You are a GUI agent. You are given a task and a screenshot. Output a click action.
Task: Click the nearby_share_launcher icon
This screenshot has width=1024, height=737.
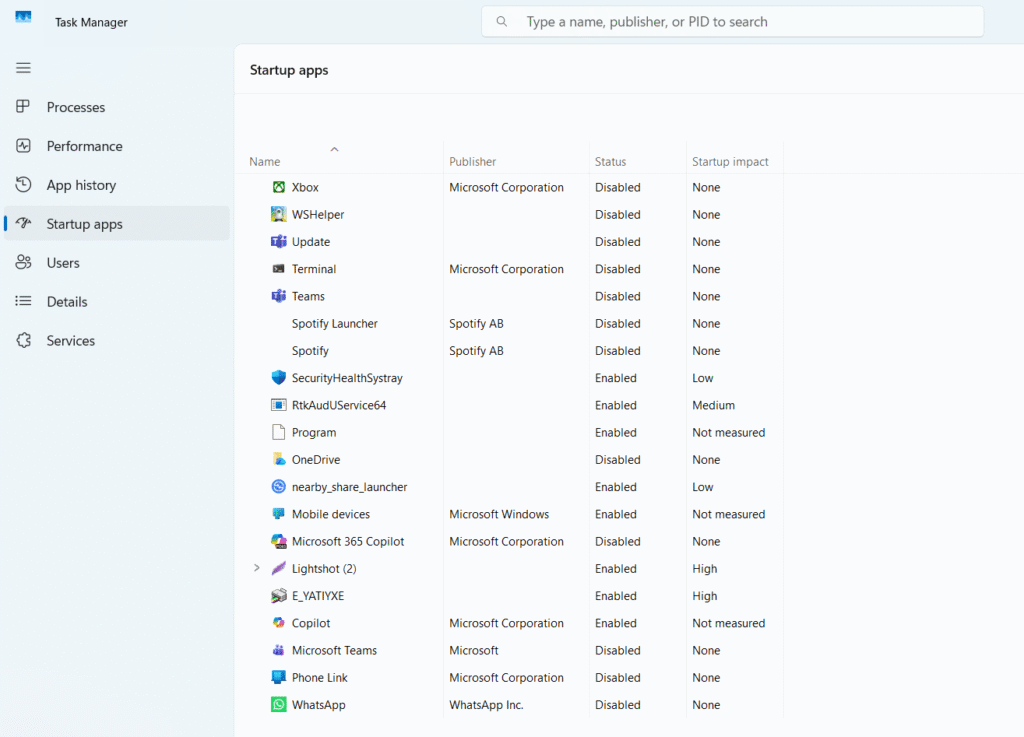(279, 486)
